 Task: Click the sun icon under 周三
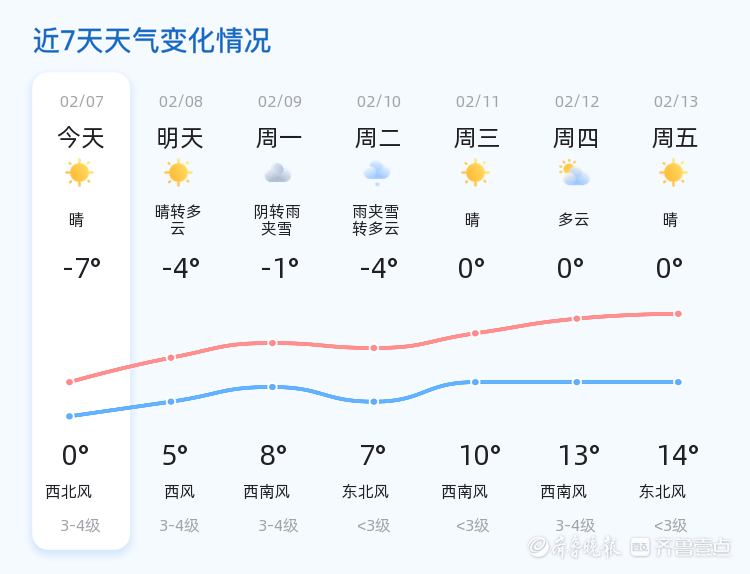475,173
